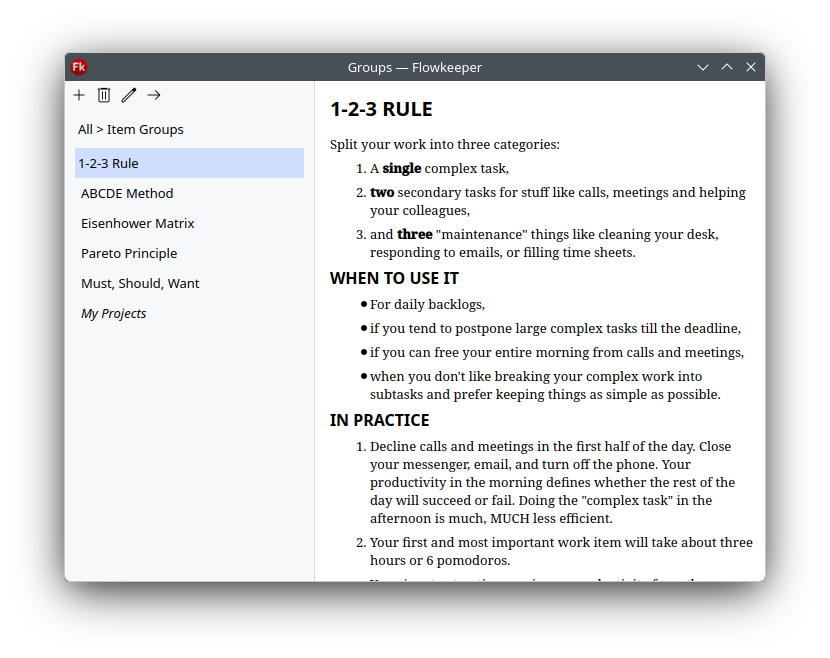Click the right arrow toolbar icon
This screenshot has width=830, height=658.
tap(154, 95)
